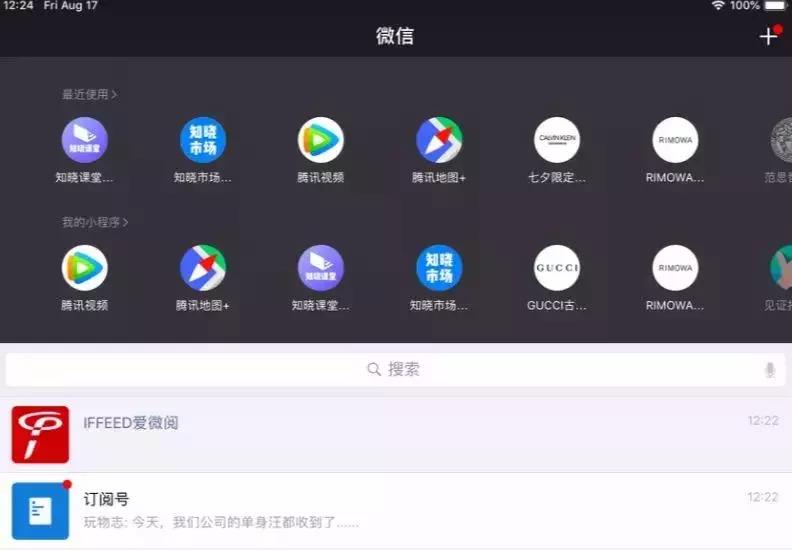792x550 pixels.
Task: Tap the battery indicator in status bar
Action: tap(776, 6)
